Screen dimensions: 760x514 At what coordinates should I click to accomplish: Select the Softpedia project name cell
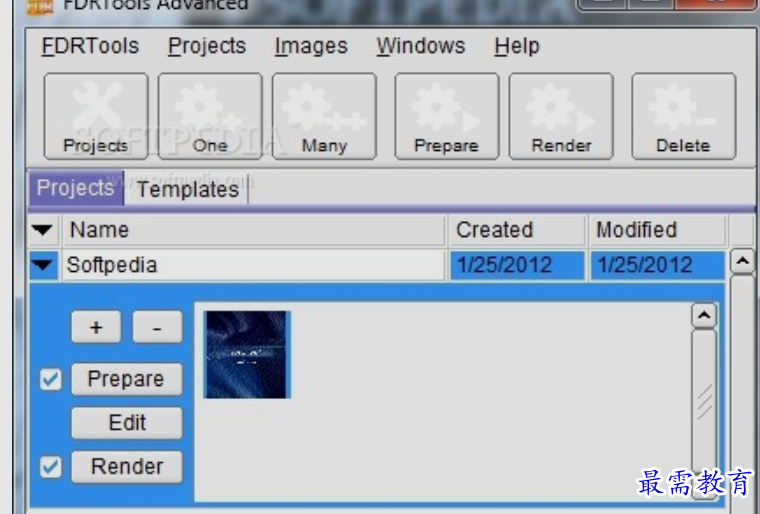(253, 265)
